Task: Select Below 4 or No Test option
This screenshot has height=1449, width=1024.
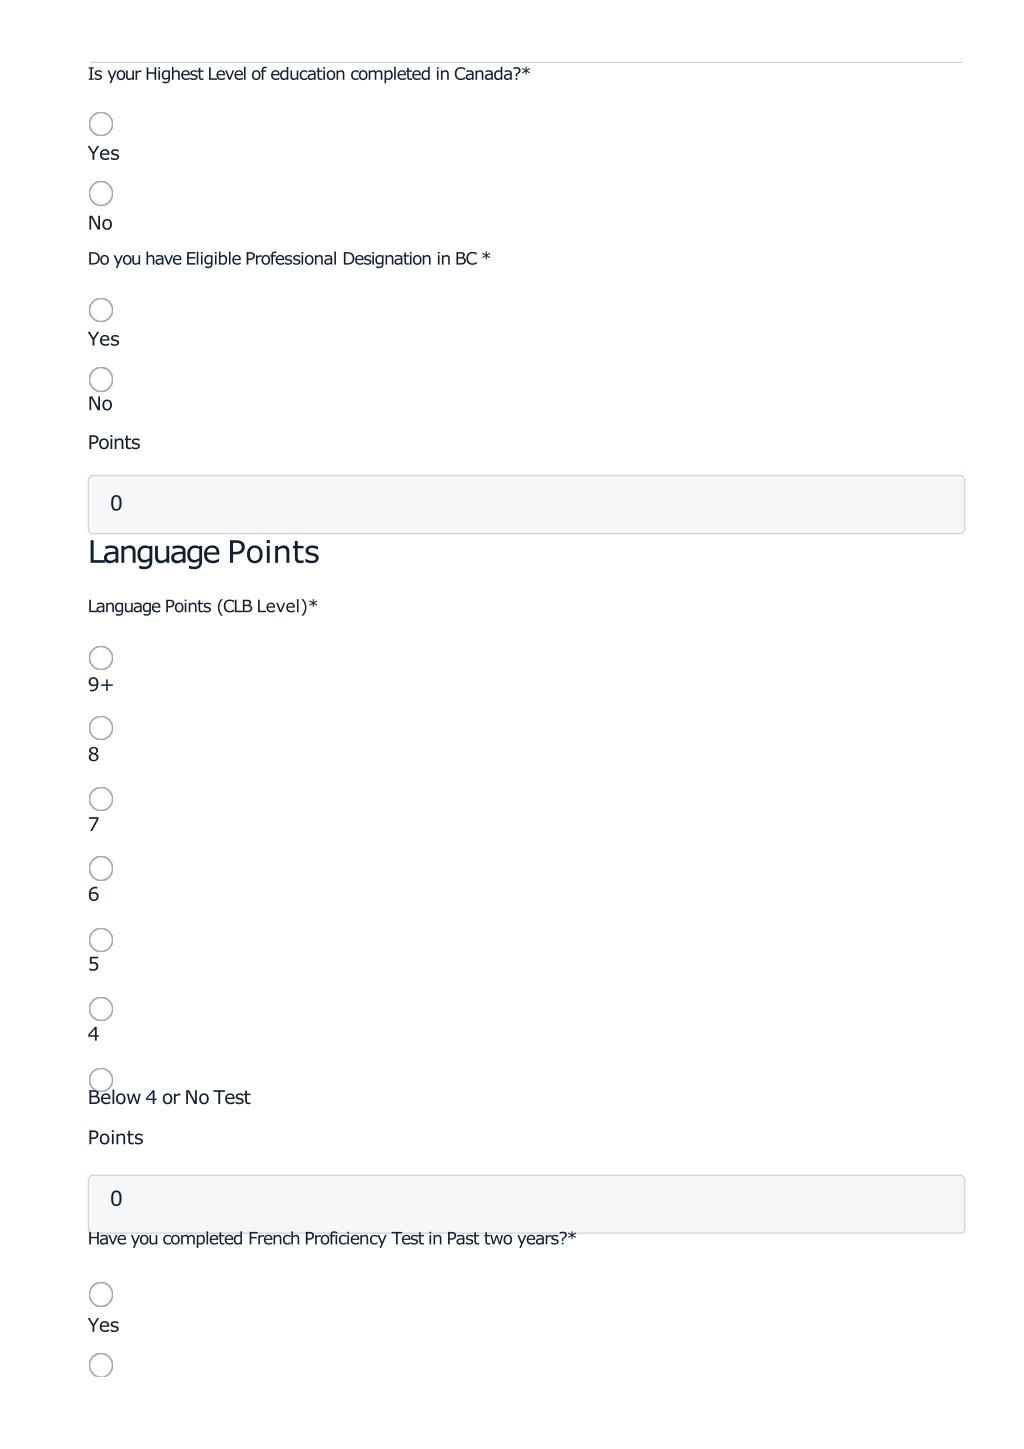Action: point(101,1080)
